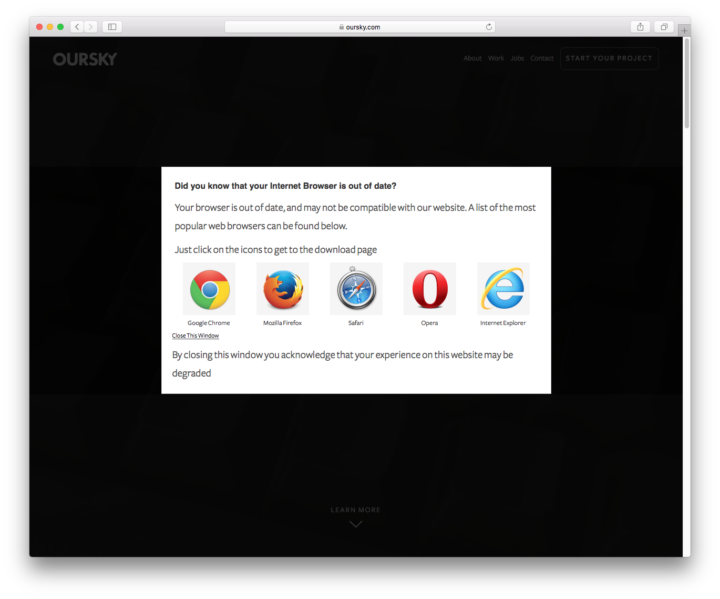Click the Internet Explorer label
The height and width of the screenshot is (599, 720).
[x=503, y=323]
